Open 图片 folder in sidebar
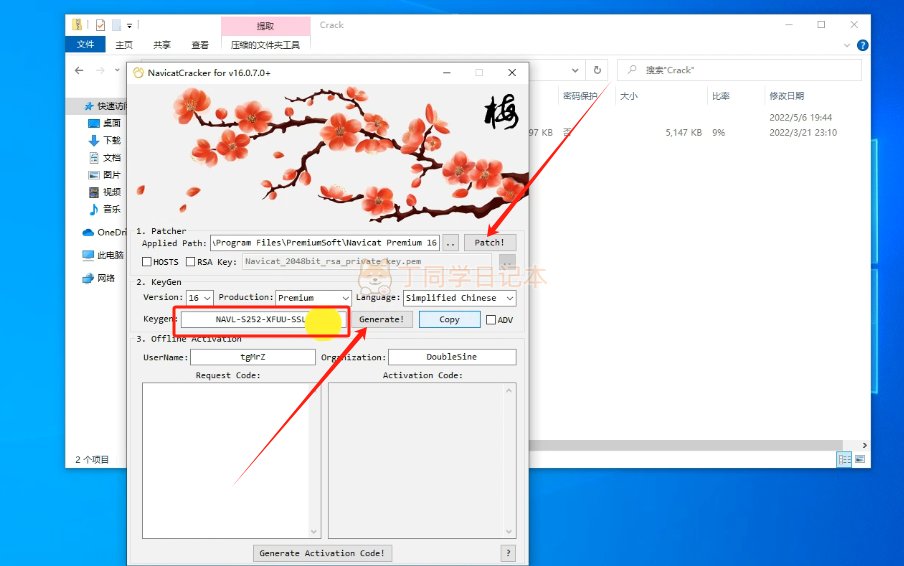This screenshot has width=904, height=566. [104, 175]
